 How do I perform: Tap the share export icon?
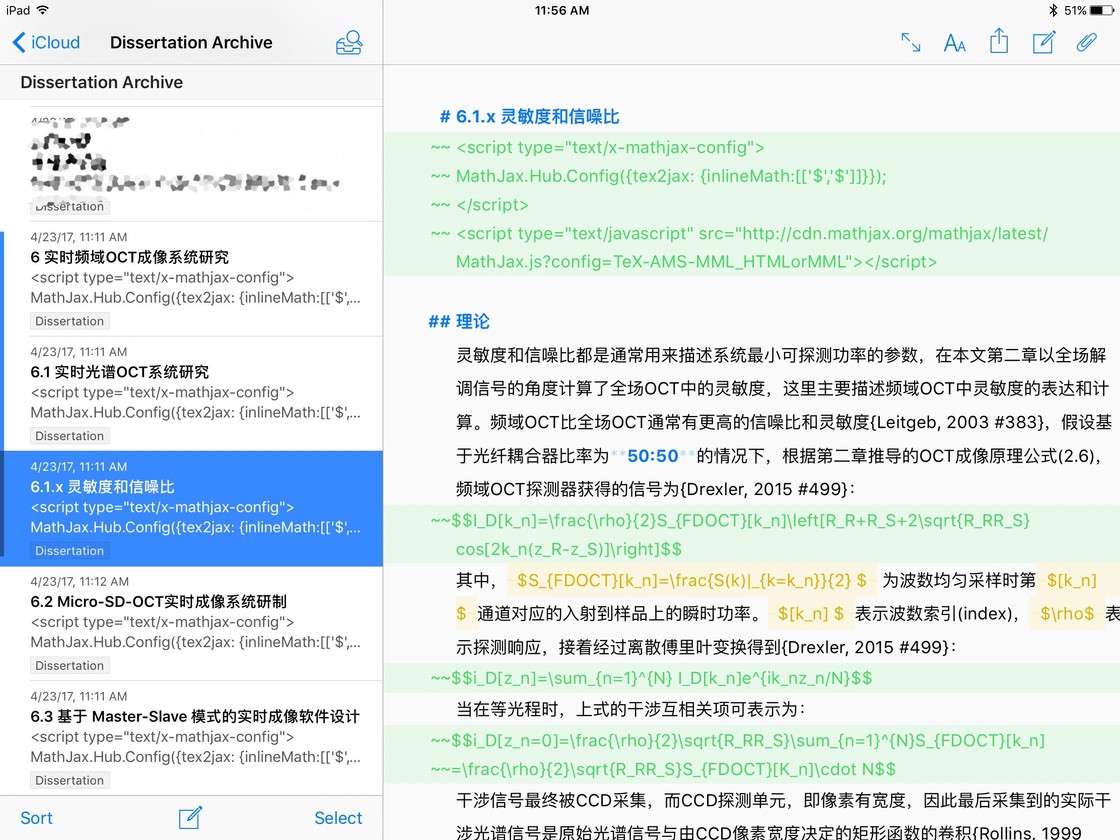click(999, 41)
